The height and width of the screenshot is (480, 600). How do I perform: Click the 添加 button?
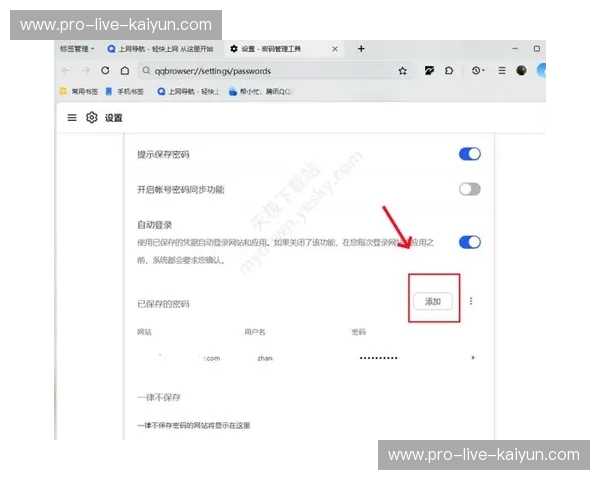(x=433, y=301)
